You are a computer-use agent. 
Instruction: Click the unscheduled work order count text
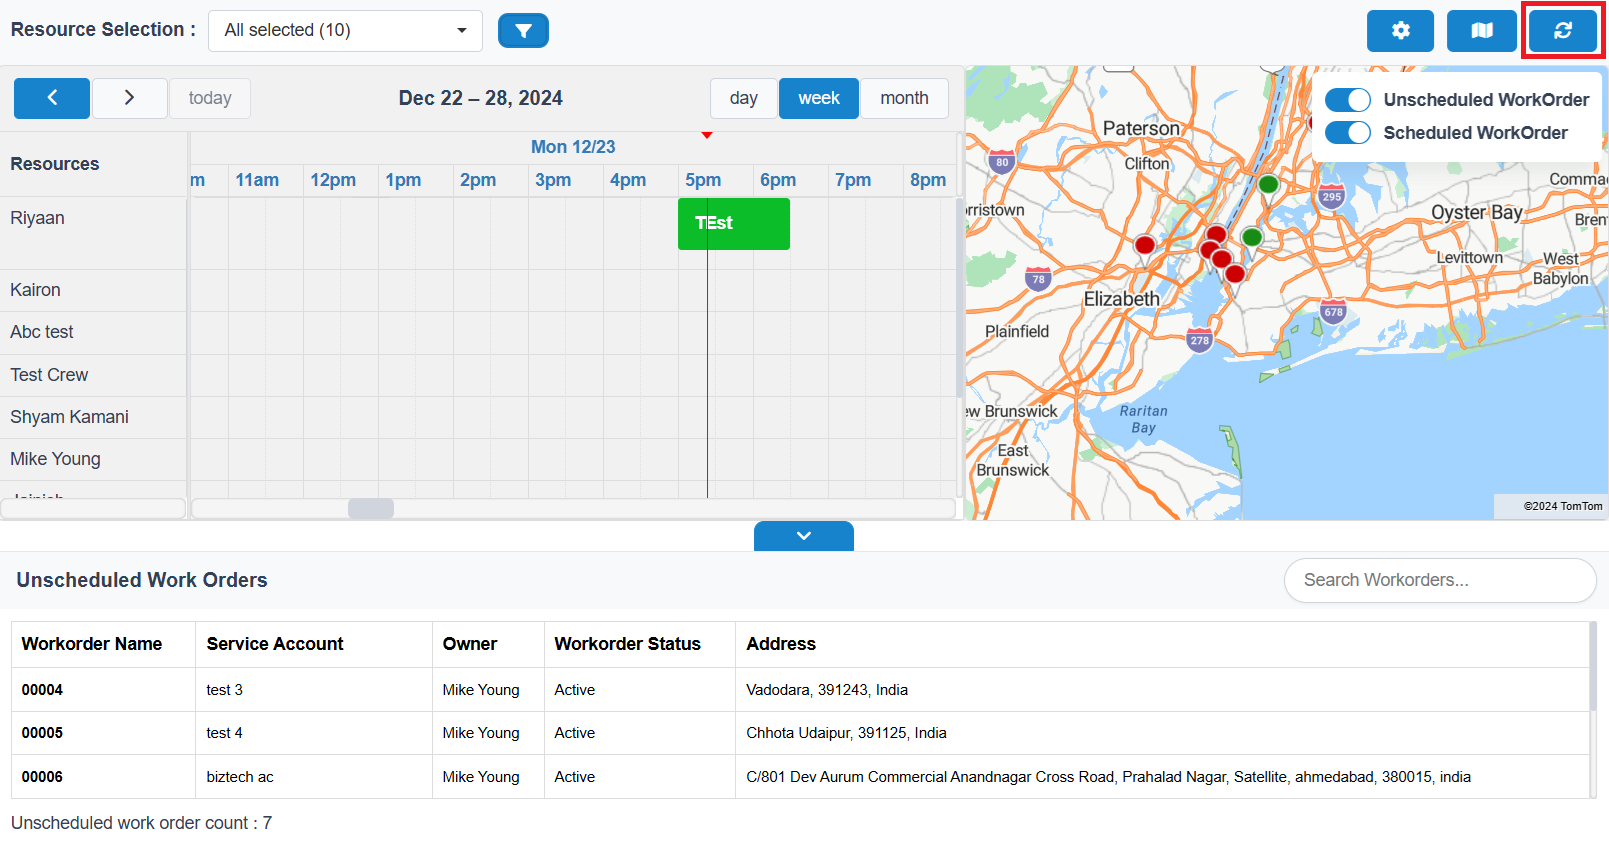(141, 823)
